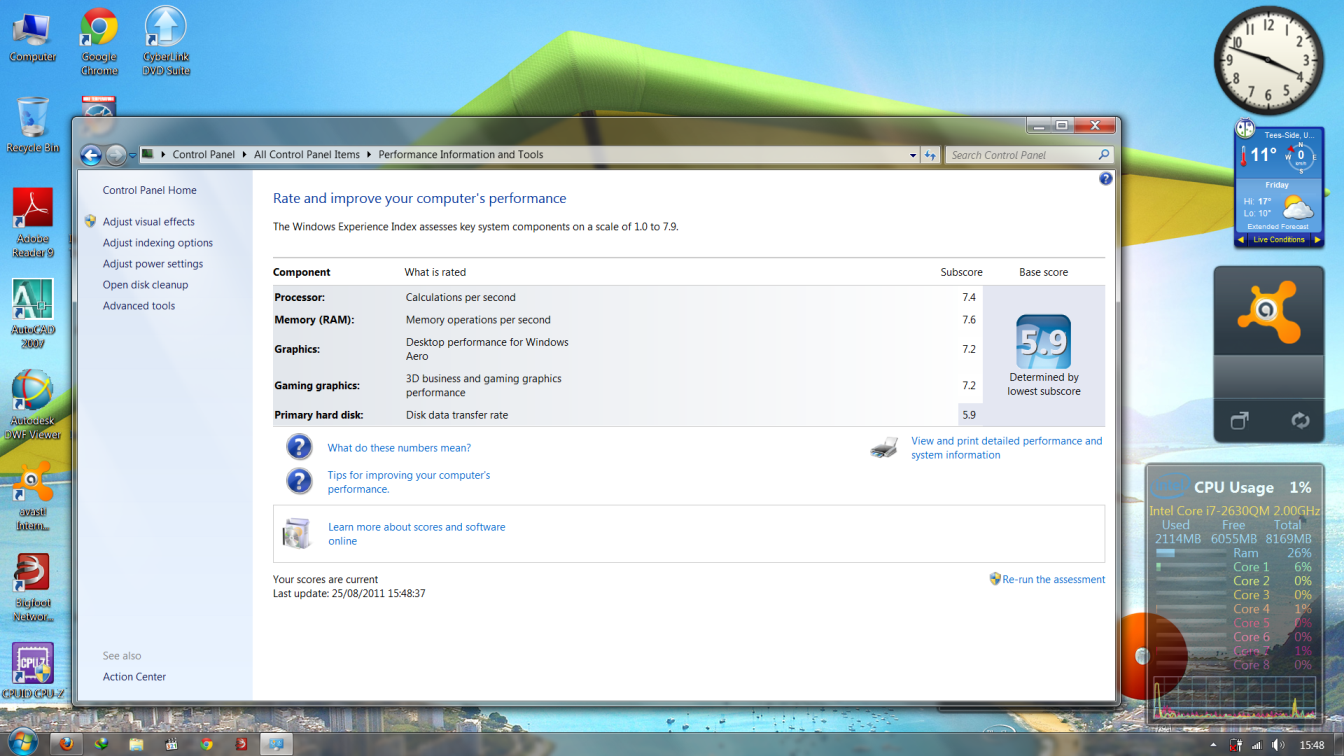Screen dimensions: 1344x756
Task: Expand the address bar history dropdown
Action: [913, 155]
